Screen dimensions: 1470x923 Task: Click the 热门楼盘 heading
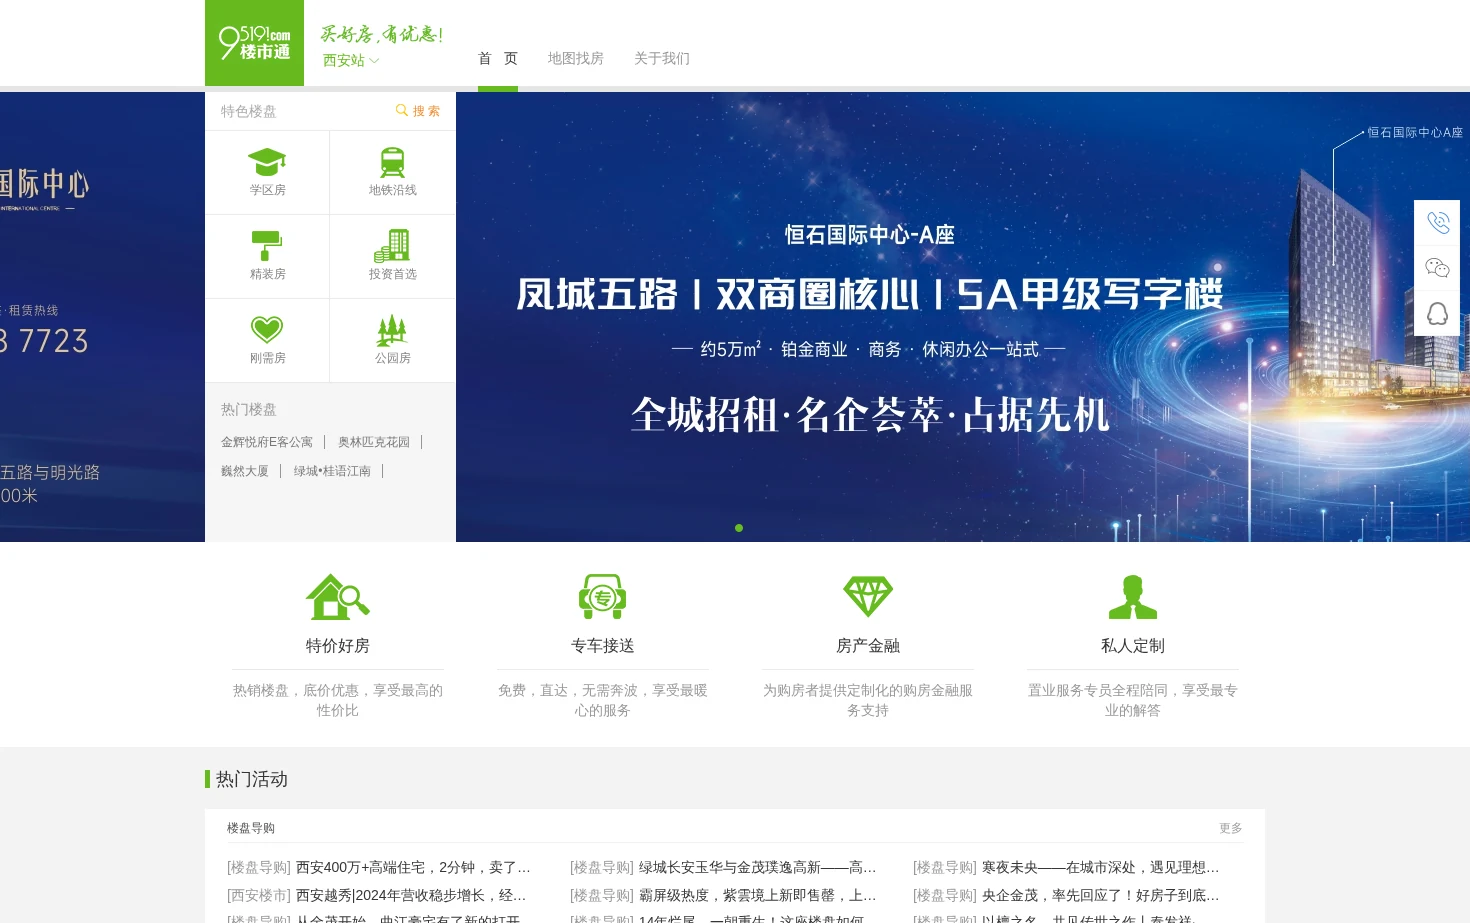click(x=248, y=409)
